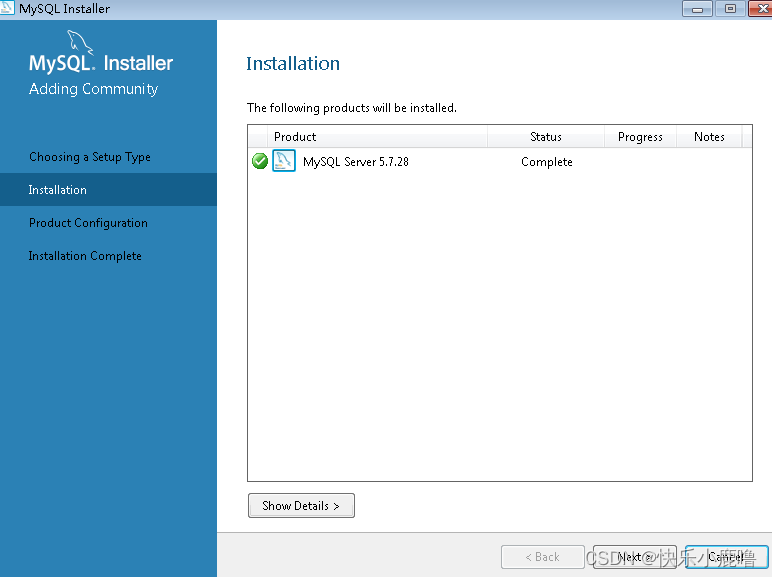Click the Next button
The height and width of the screenshot is (577, 772).
tap(635, 557)
